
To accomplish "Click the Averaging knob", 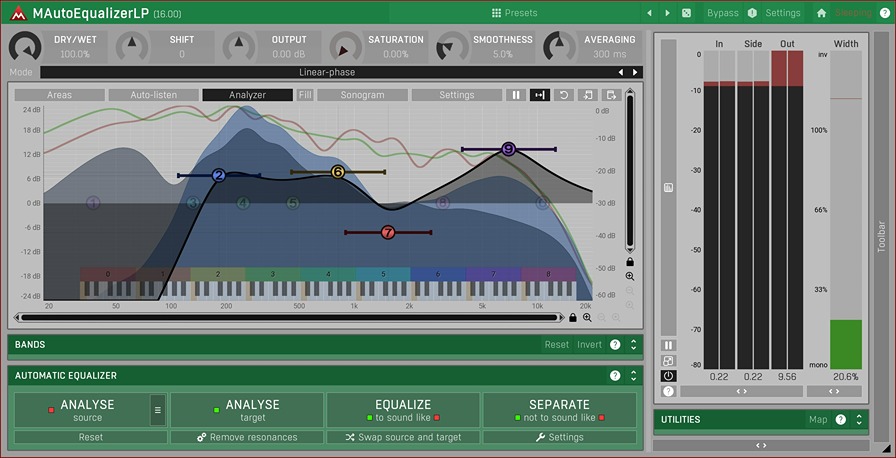I will [559, 47].
